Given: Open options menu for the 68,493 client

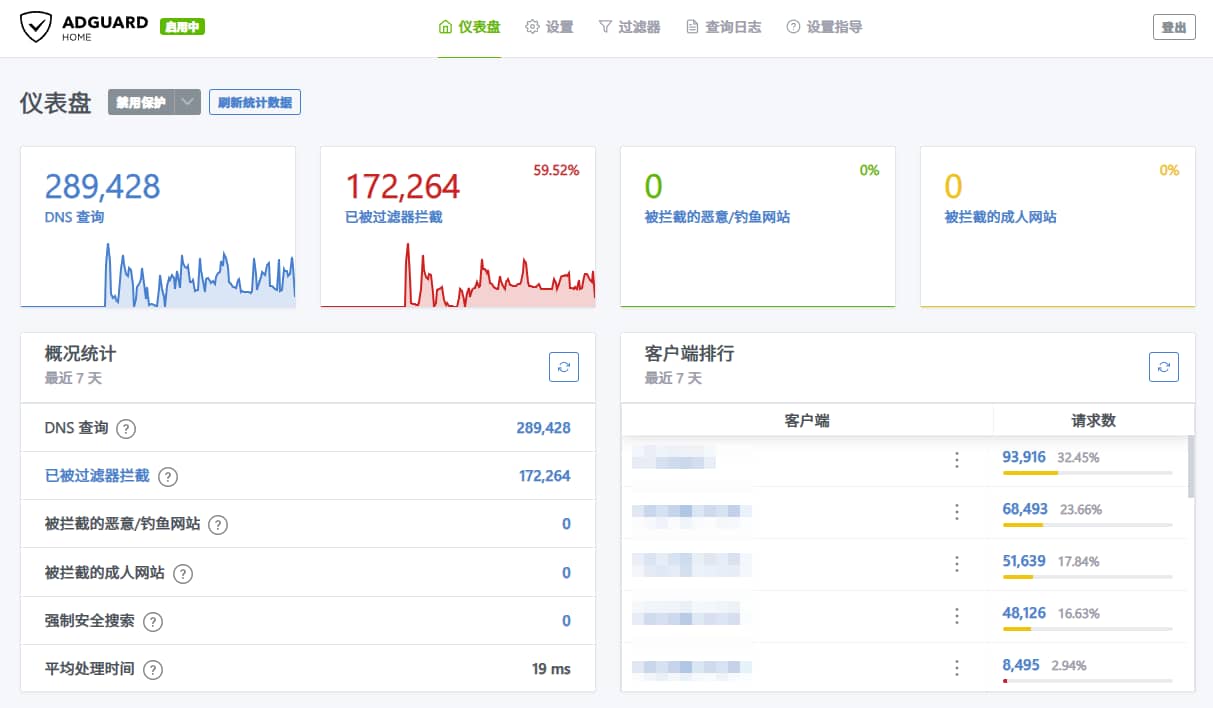Looking at the screenshot, I should tap(956, 512).
